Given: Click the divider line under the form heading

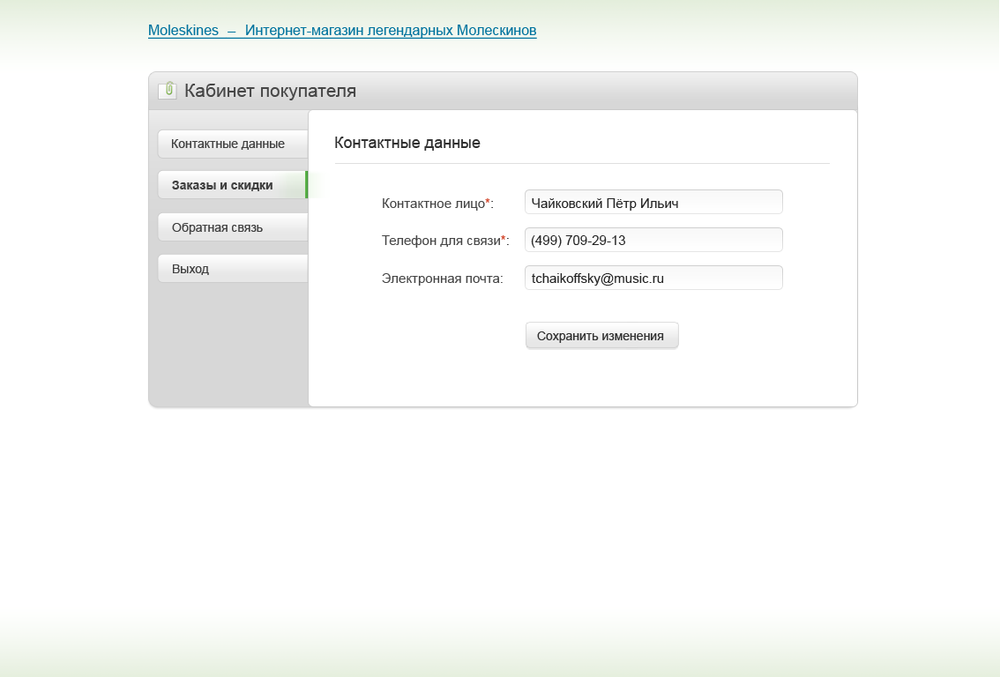Looking at the screenshot, I should click(582, 163).
